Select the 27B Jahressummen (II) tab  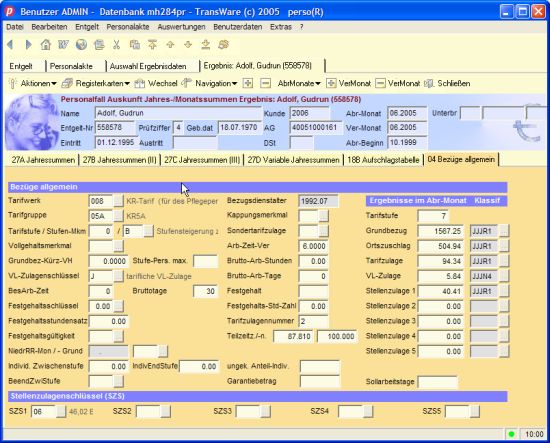click(119, 160)
